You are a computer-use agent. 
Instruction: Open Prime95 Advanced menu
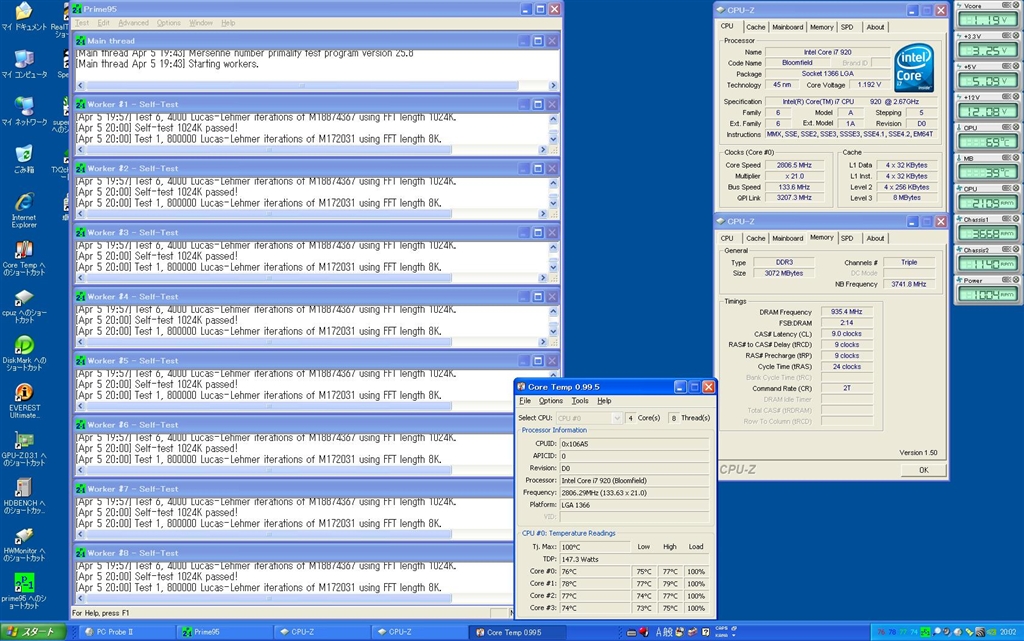133,23
